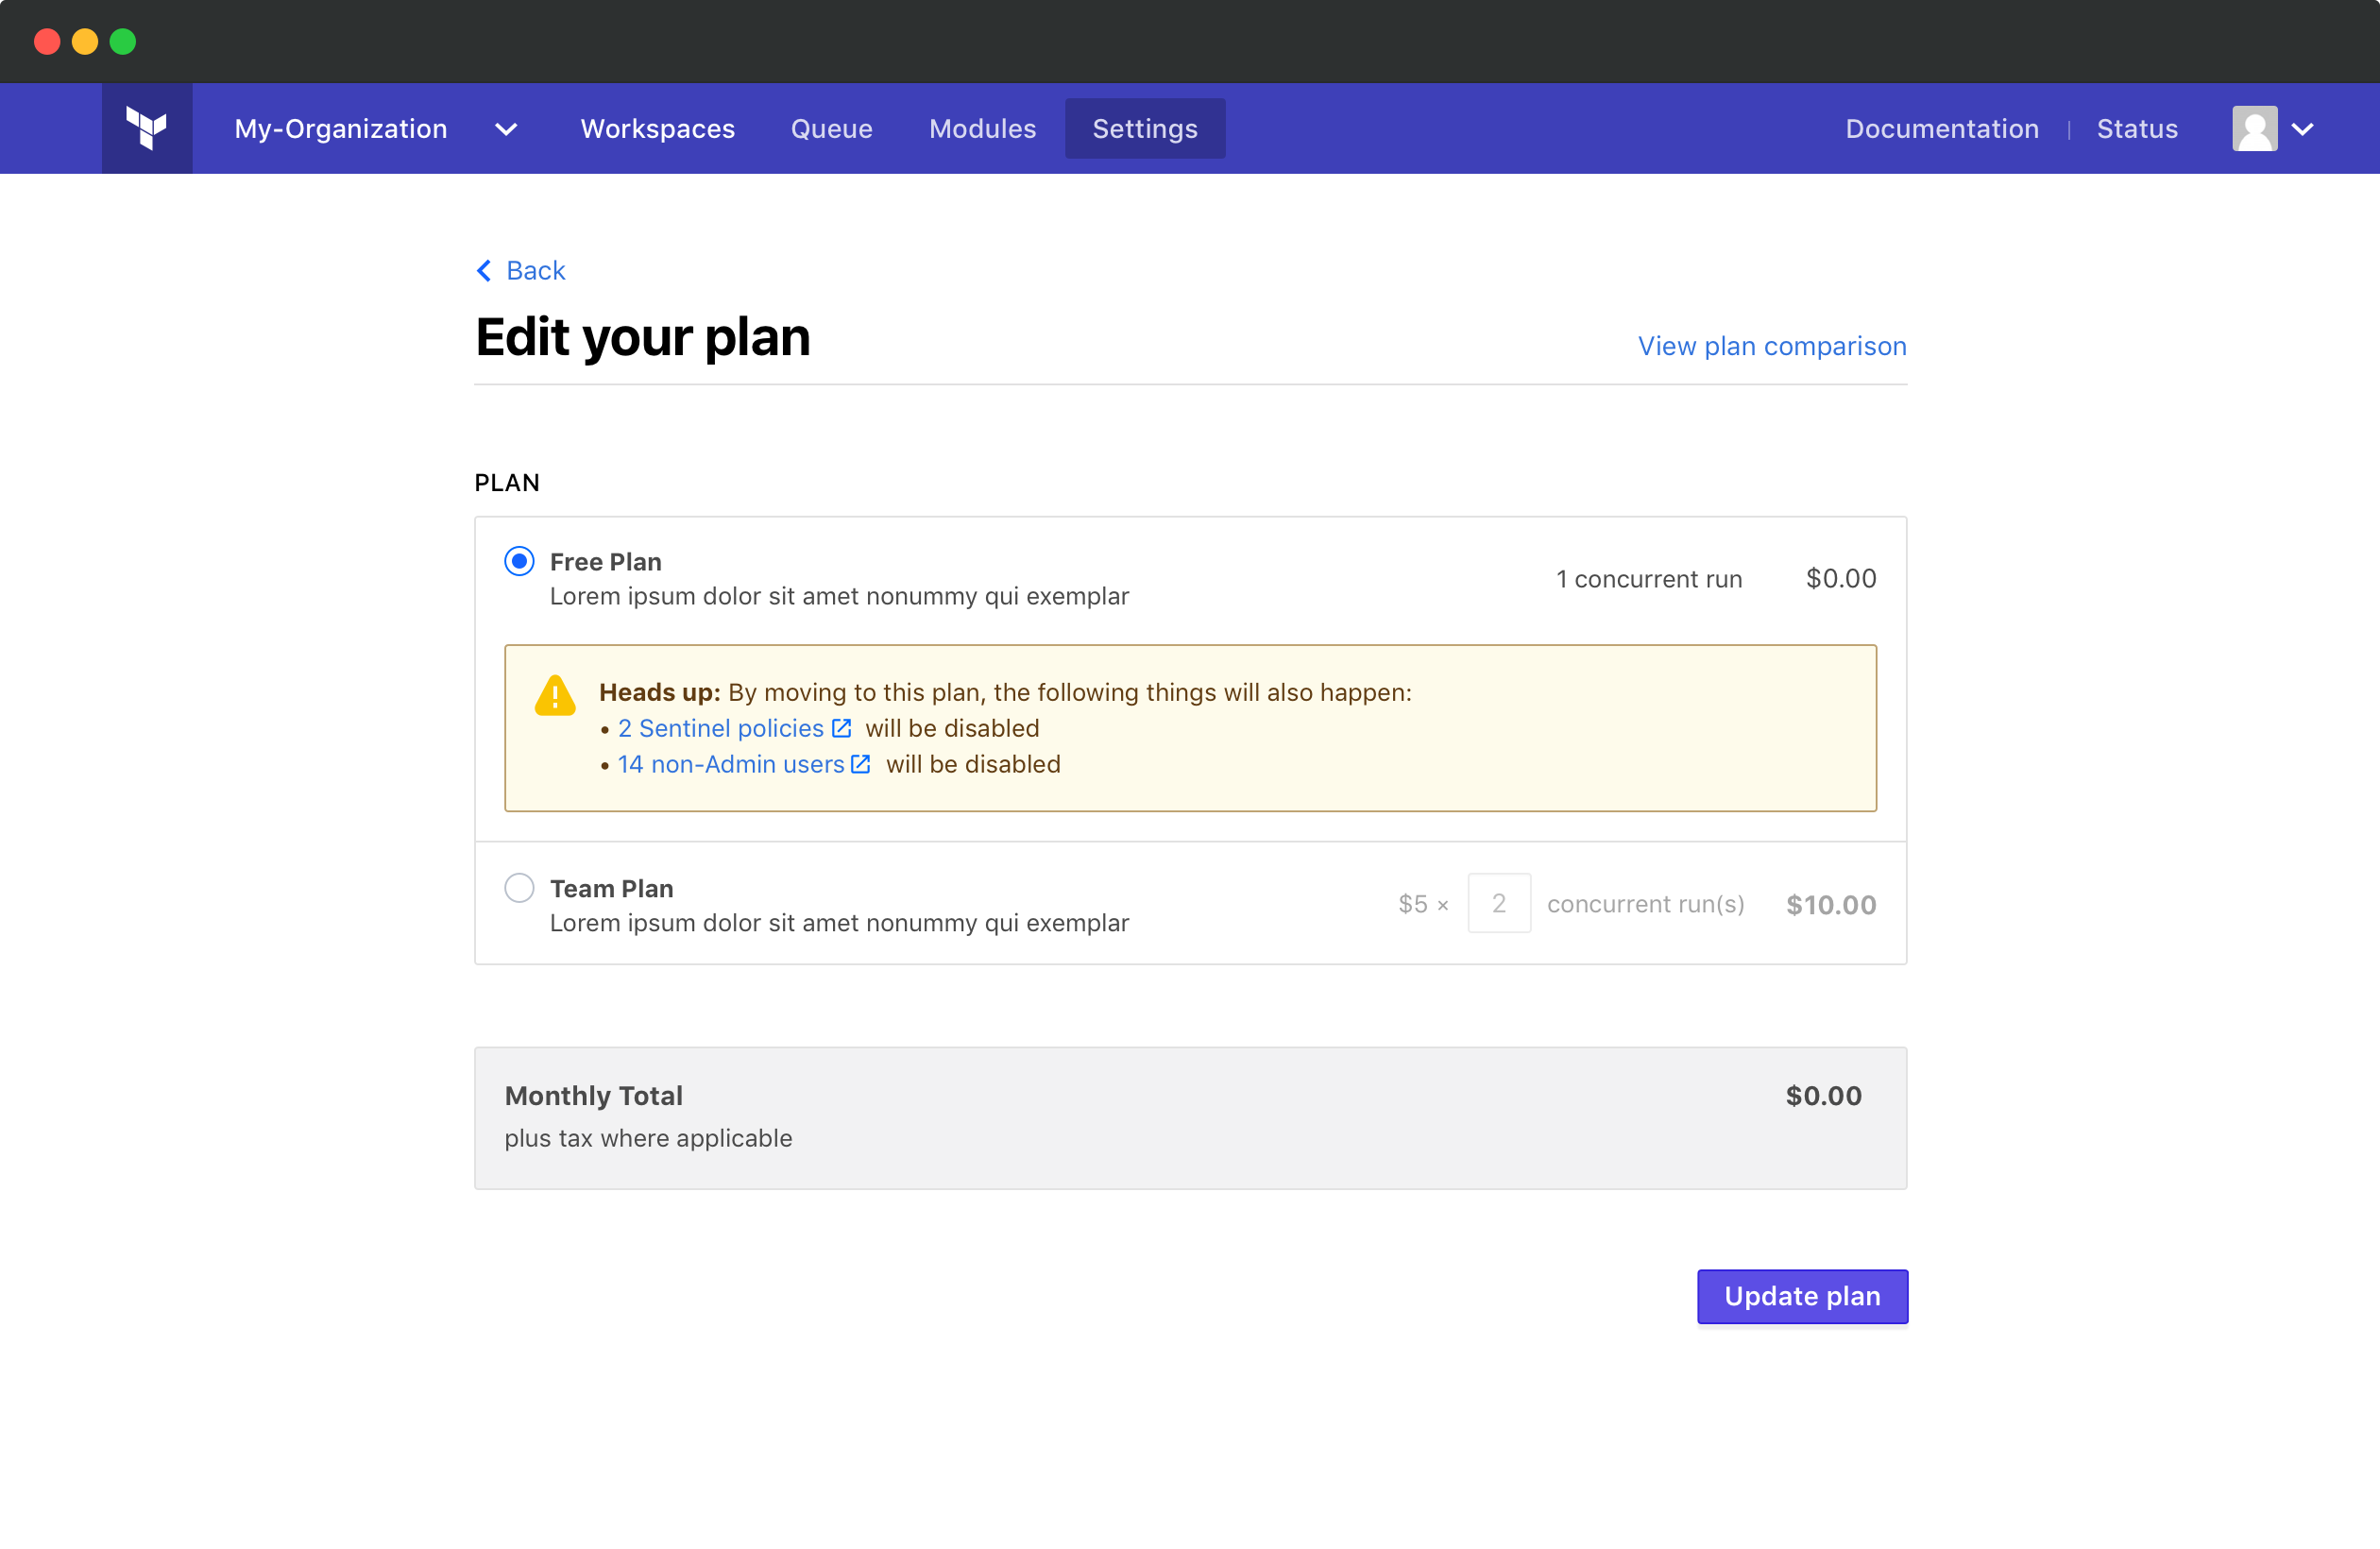Expand the user account menu chevron
2380x1549 pixels.
[2302, 129]
